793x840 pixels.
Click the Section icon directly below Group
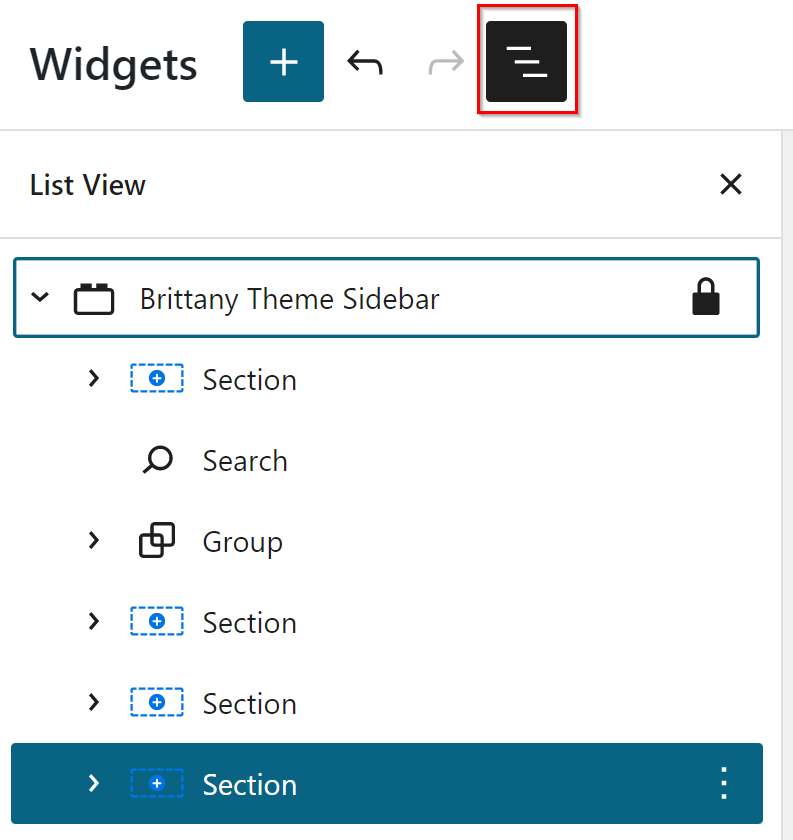(157, 622)
